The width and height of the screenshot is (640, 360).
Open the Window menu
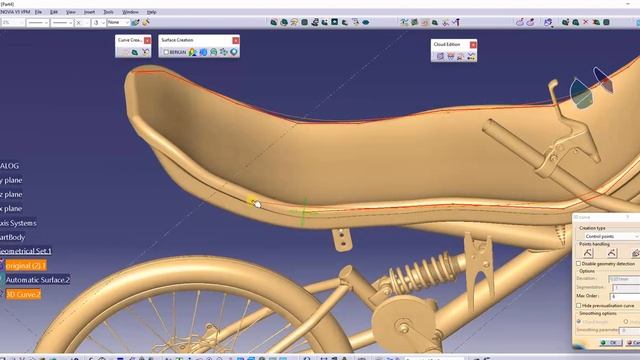click(x=130, y=12)
